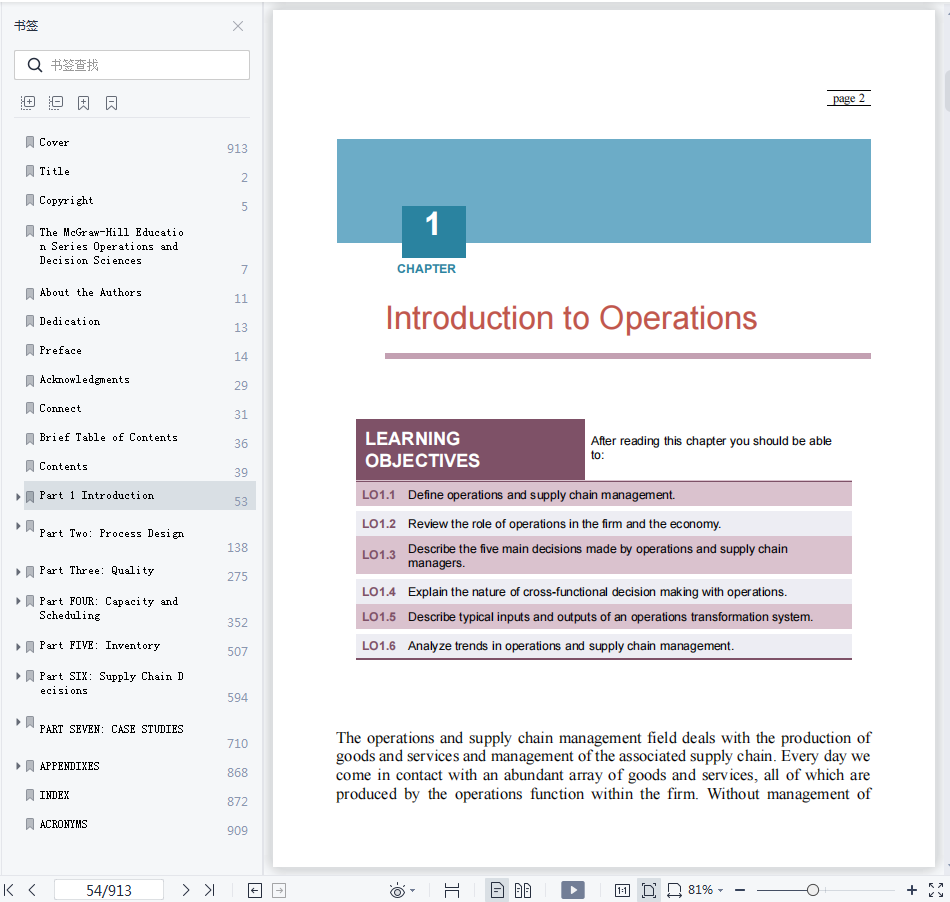Delete the selected bookmark
The image size is (950, 902).
[111, 103]
